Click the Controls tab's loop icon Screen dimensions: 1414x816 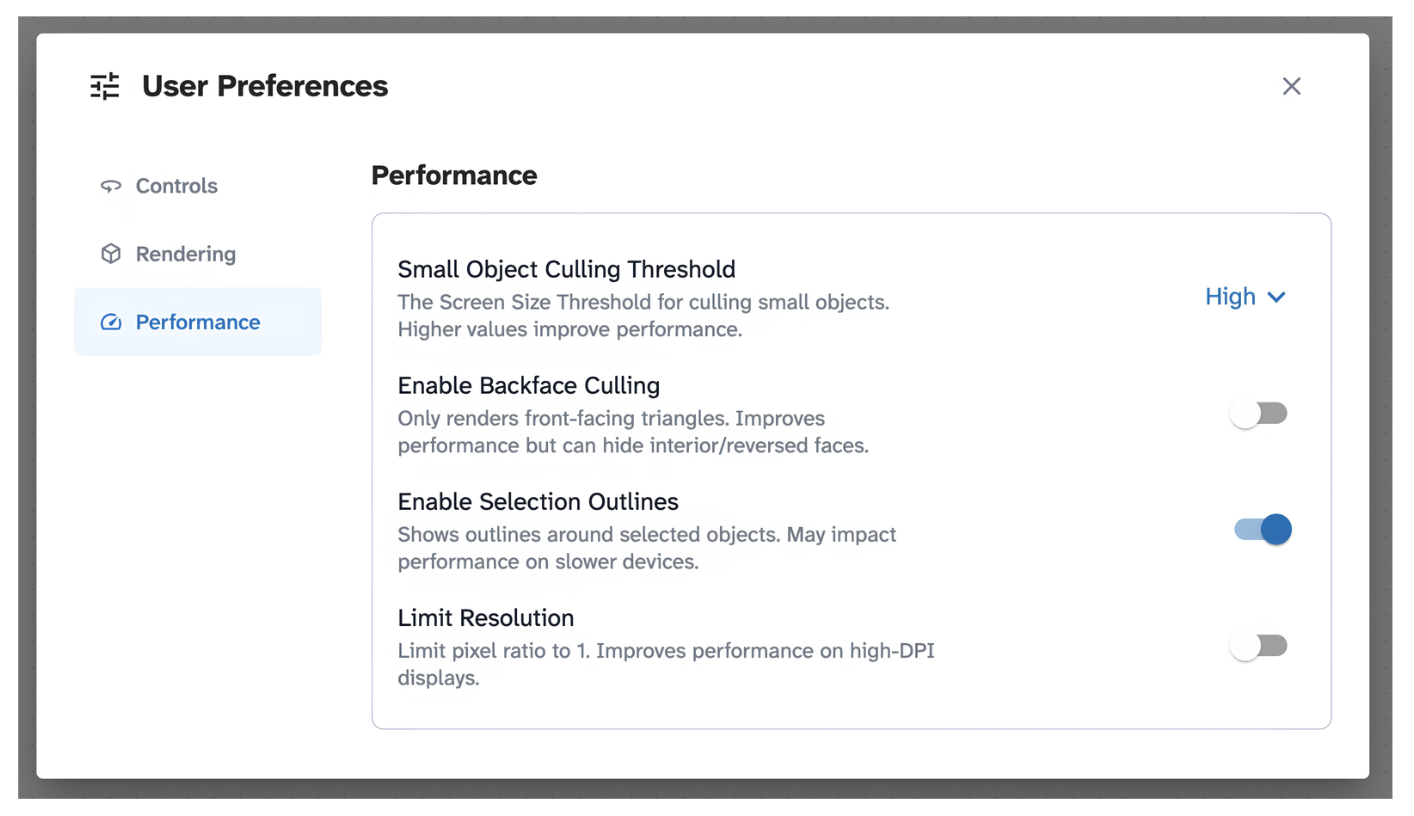(x=111, y=186)
